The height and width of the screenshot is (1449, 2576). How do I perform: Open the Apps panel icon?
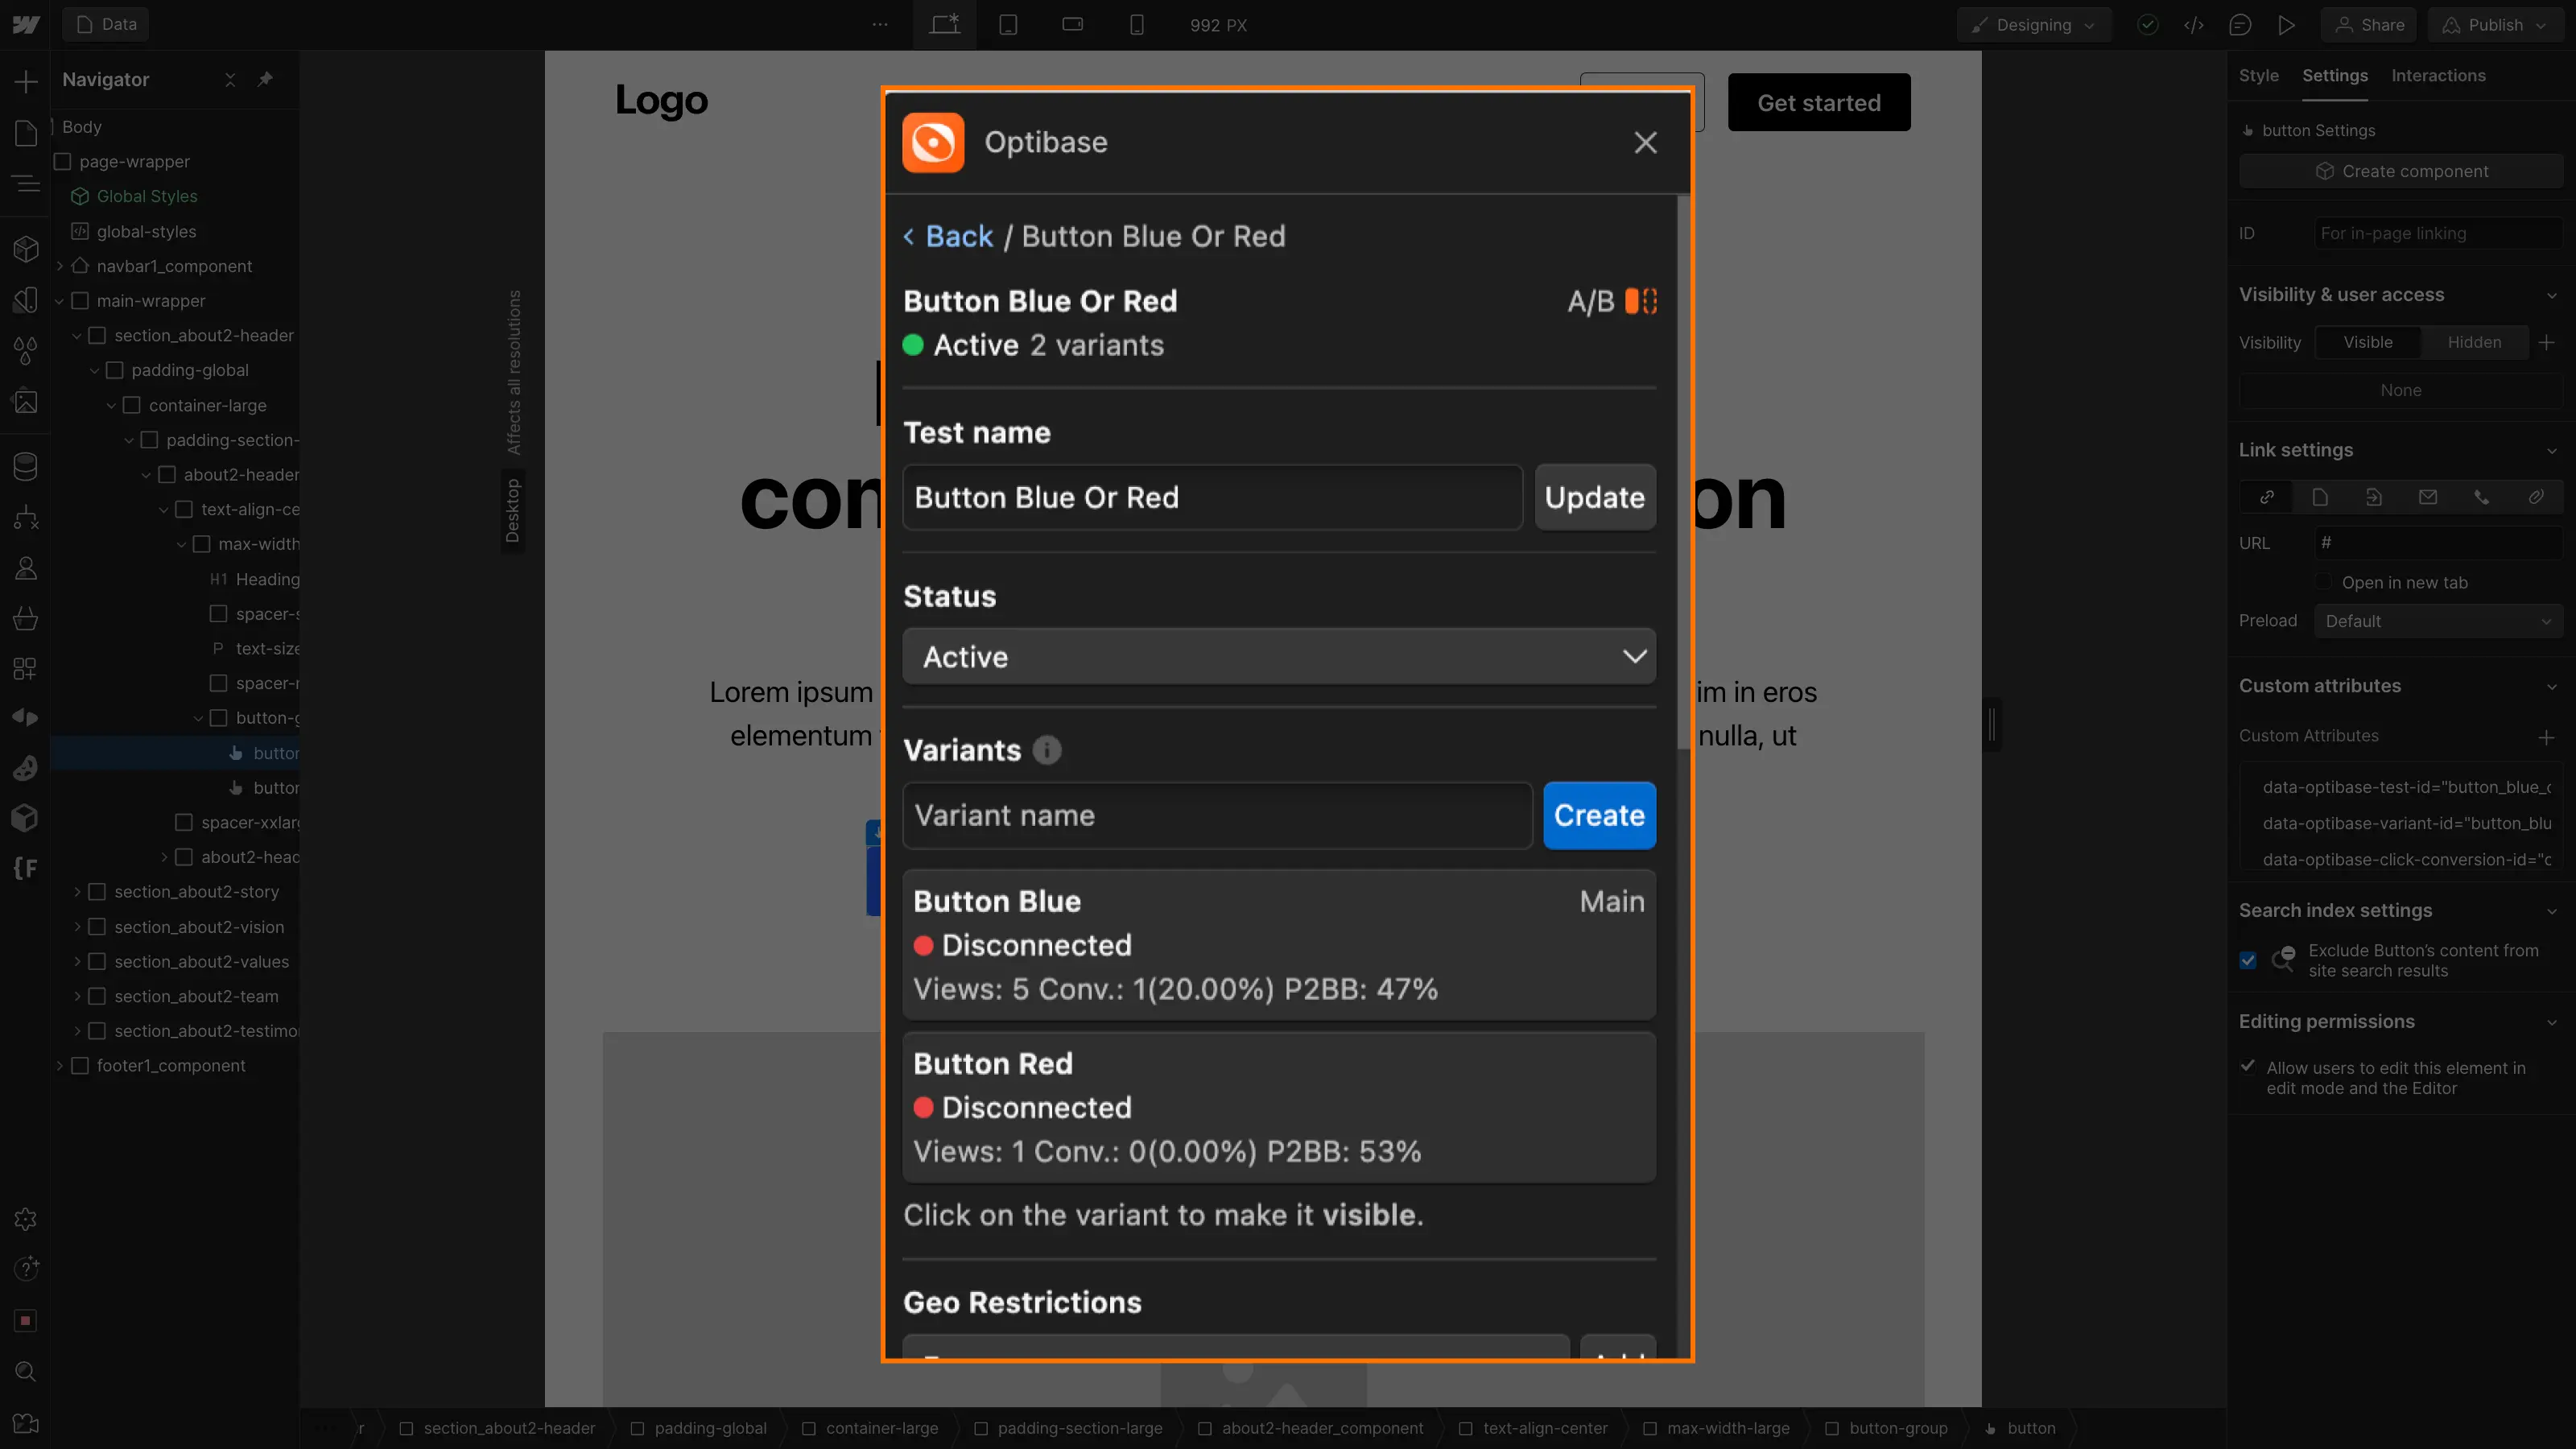point(26,669)
